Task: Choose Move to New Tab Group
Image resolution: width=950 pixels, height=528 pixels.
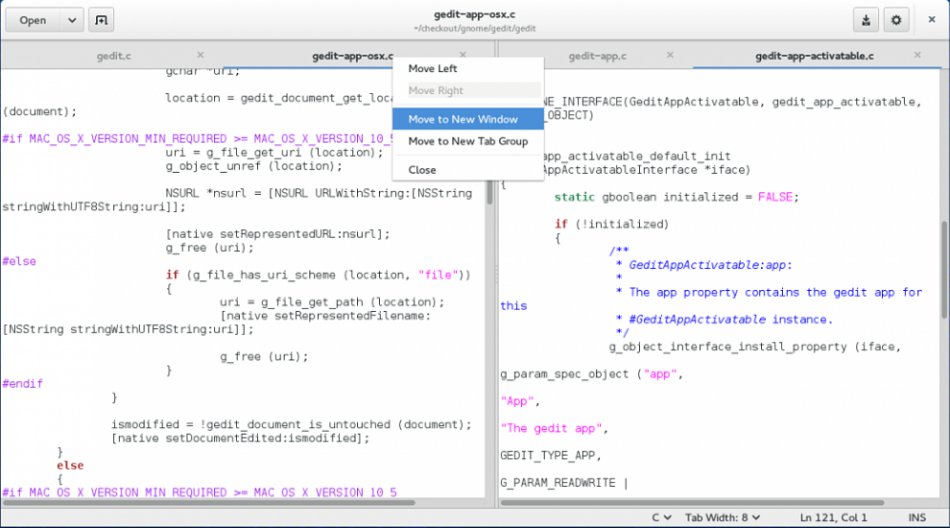Action: (x=468, y=141)
